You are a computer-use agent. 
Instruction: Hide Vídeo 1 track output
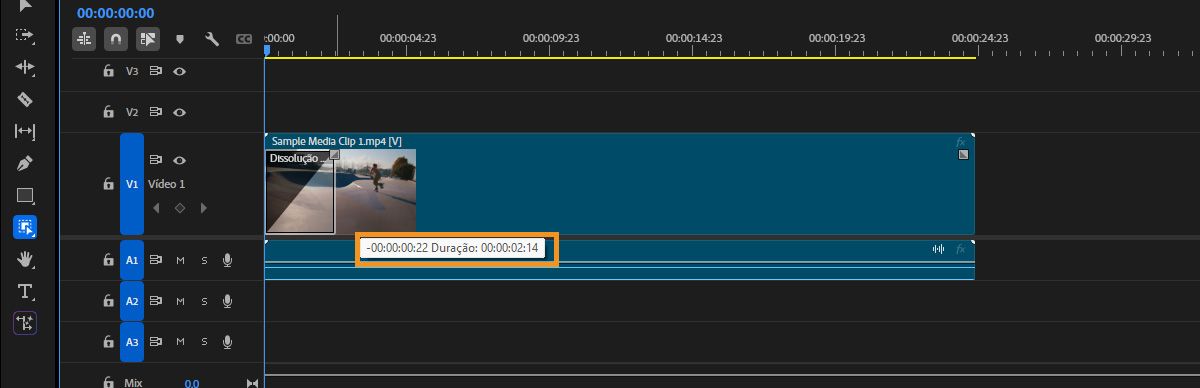click(180, 160)
